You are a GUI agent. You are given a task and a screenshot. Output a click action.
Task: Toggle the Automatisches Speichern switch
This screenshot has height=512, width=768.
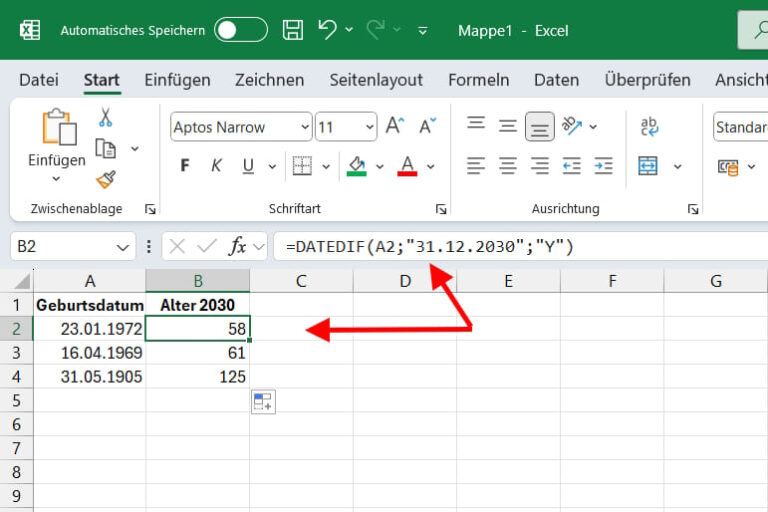[240, 30]
